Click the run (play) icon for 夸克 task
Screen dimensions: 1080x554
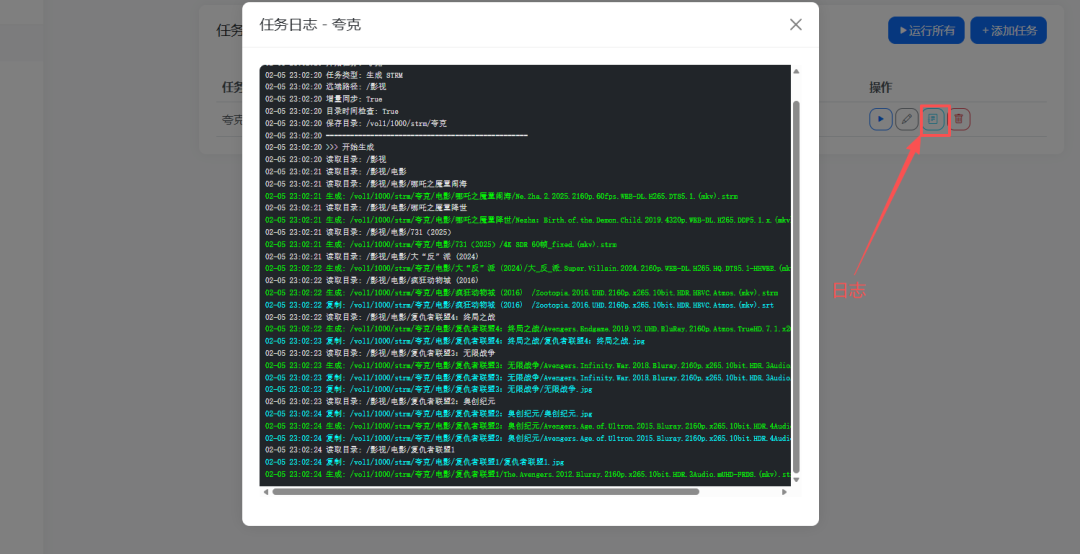pyautogui.click(x=880, y=119)
